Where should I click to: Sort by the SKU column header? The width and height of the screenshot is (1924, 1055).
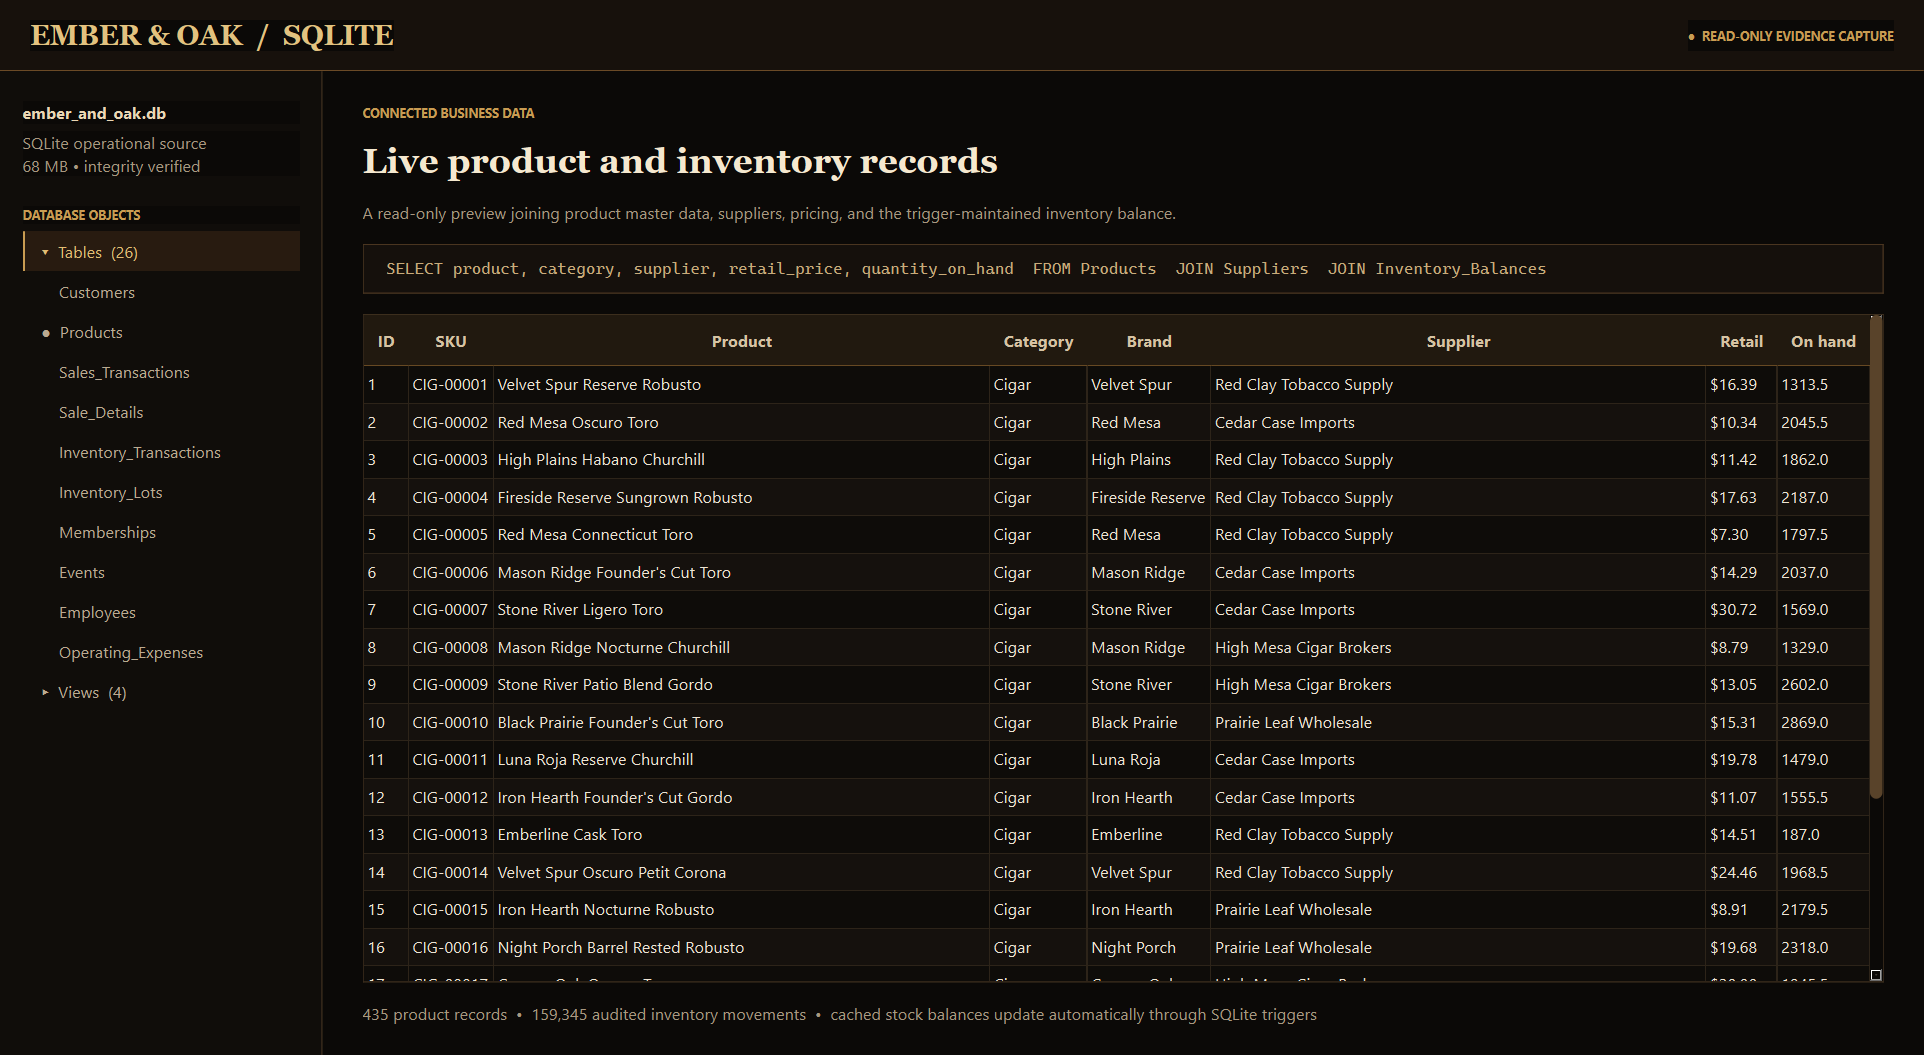coord(451,342)
